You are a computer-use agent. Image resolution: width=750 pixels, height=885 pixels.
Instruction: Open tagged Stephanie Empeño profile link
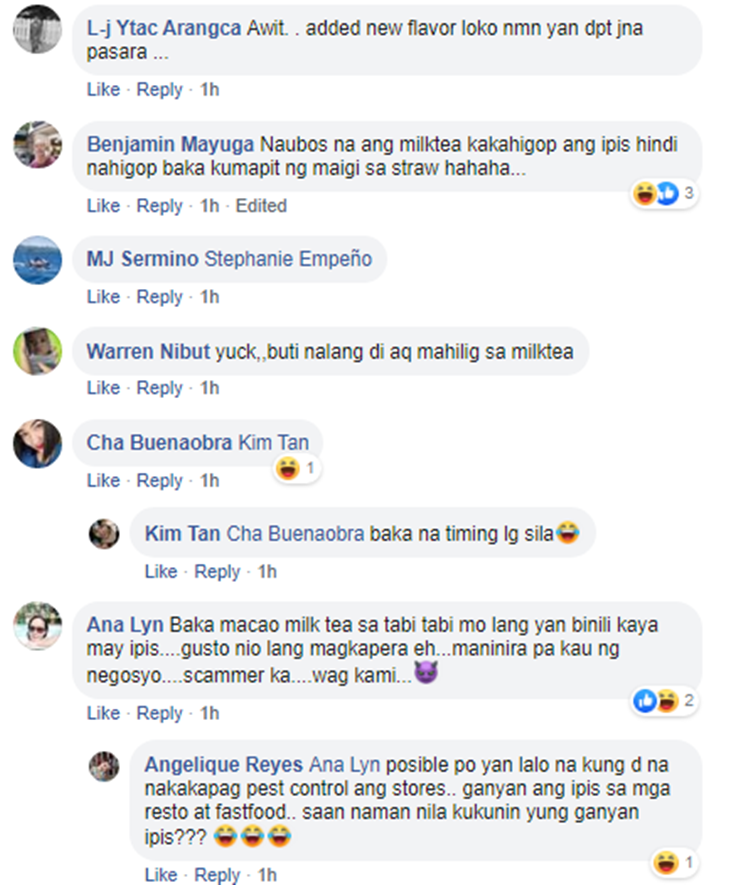tap(288, 259)
